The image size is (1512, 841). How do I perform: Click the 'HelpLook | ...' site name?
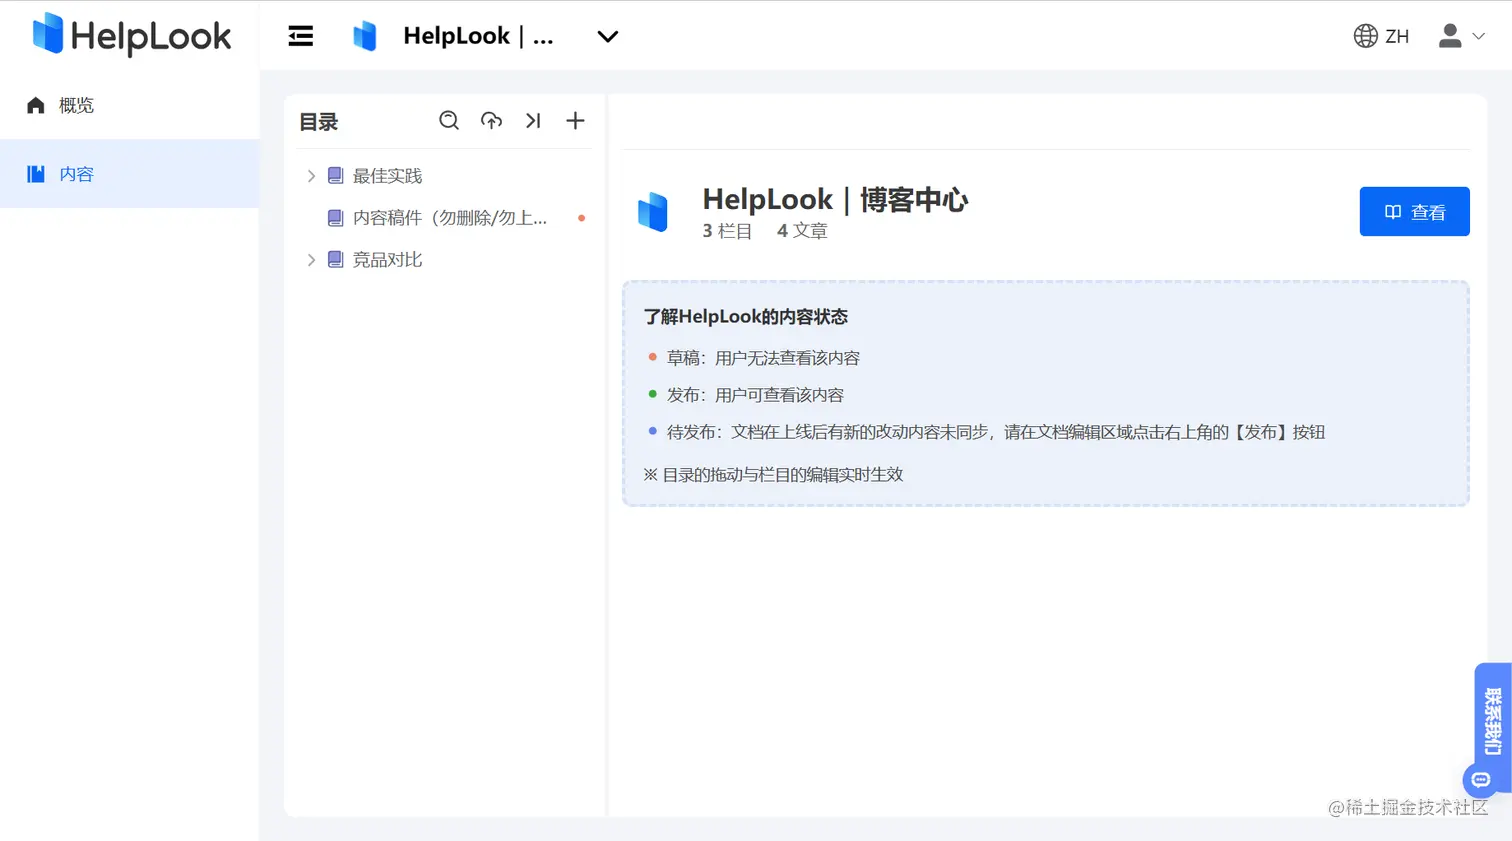pos(478,36)
